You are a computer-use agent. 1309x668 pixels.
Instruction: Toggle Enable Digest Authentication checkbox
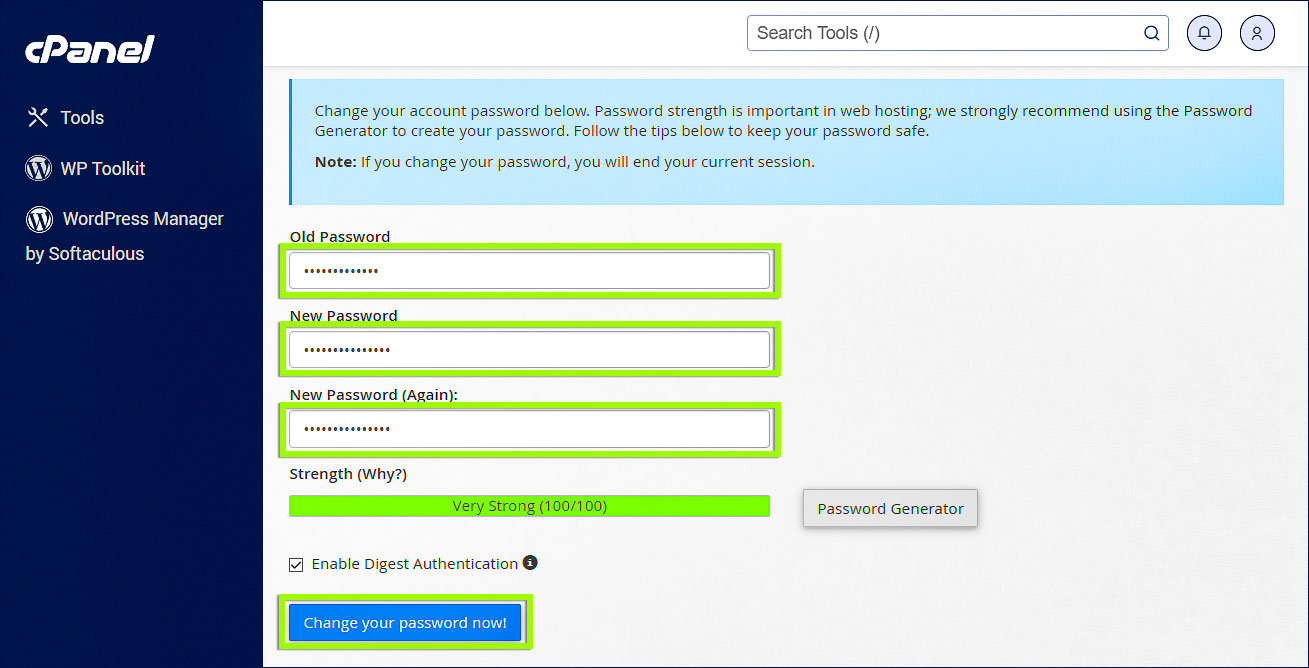[x=296, y=564]
